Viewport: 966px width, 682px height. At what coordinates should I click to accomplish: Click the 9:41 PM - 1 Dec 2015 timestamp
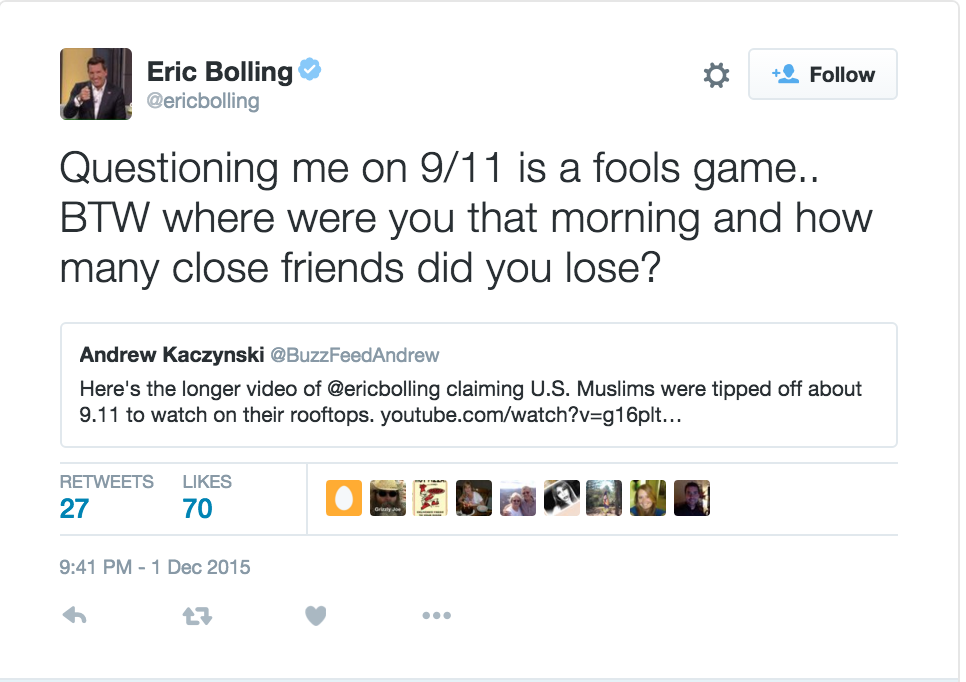pos(155,567)
